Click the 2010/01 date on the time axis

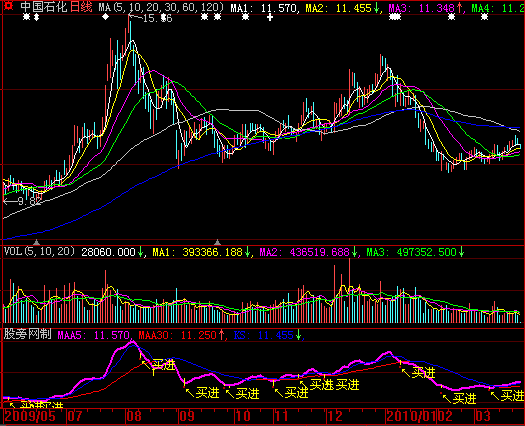pyautogui.click(x=411, y=416)
